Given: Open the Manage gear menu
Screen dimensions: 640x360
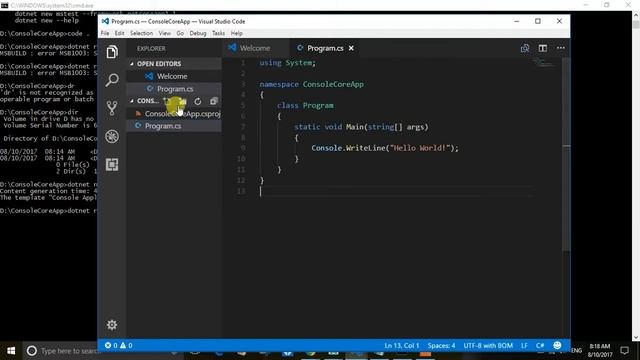Looking at the screenshot, I should tap(112, 325).
